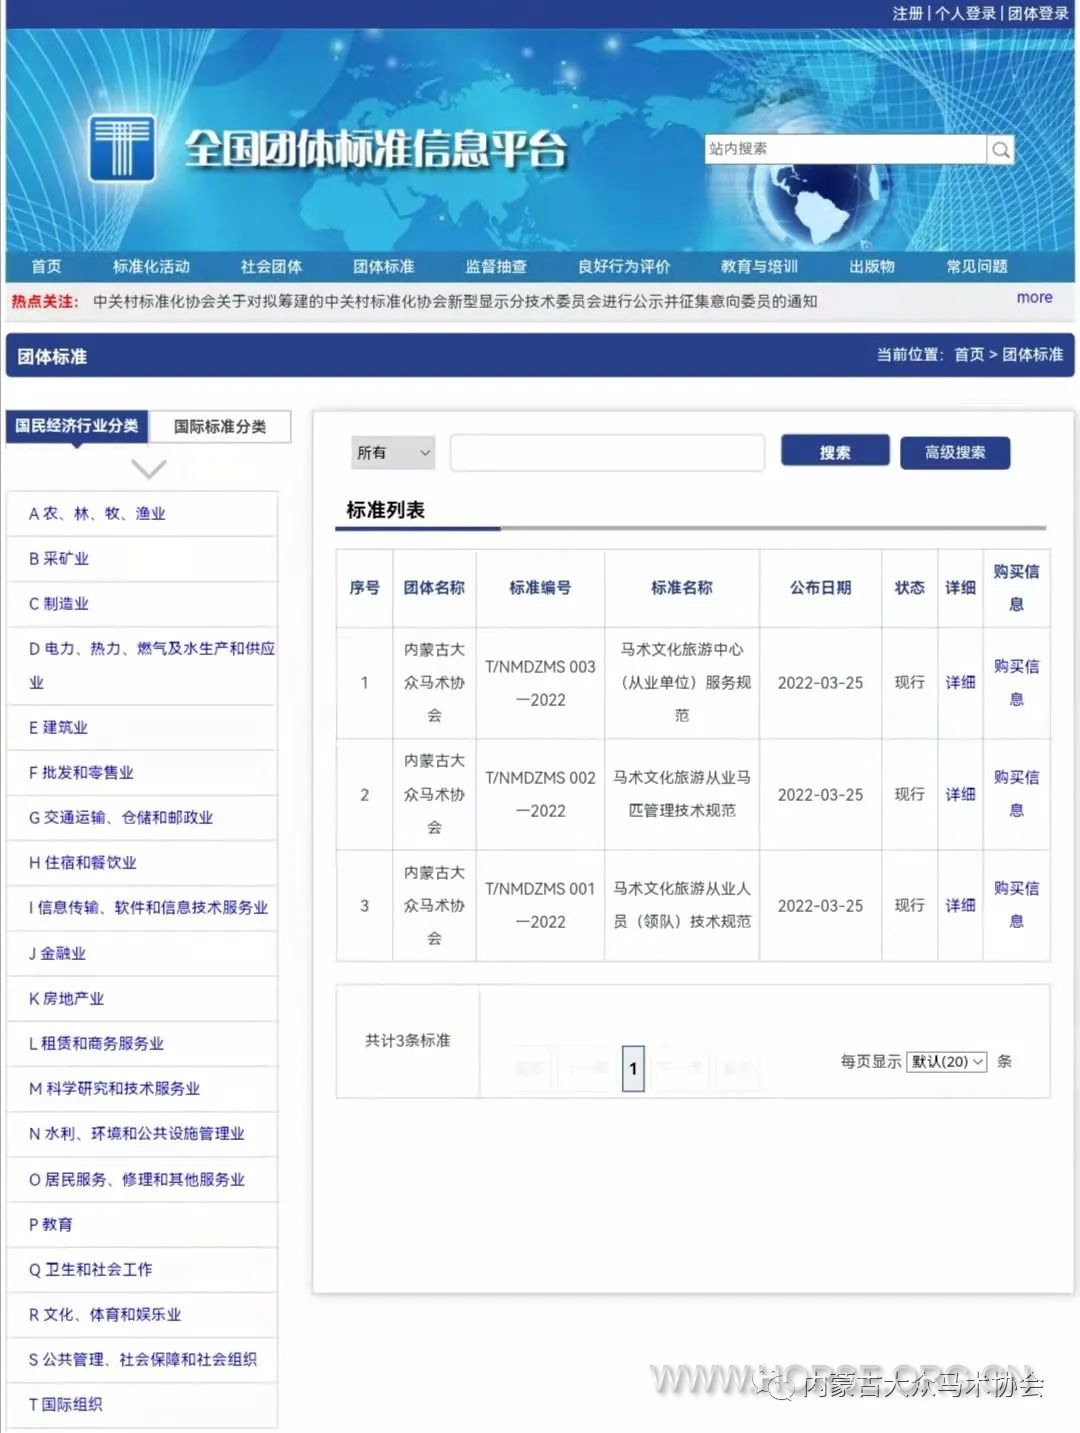
Task: Click the standards keyword search field
Action: point(607,452)
